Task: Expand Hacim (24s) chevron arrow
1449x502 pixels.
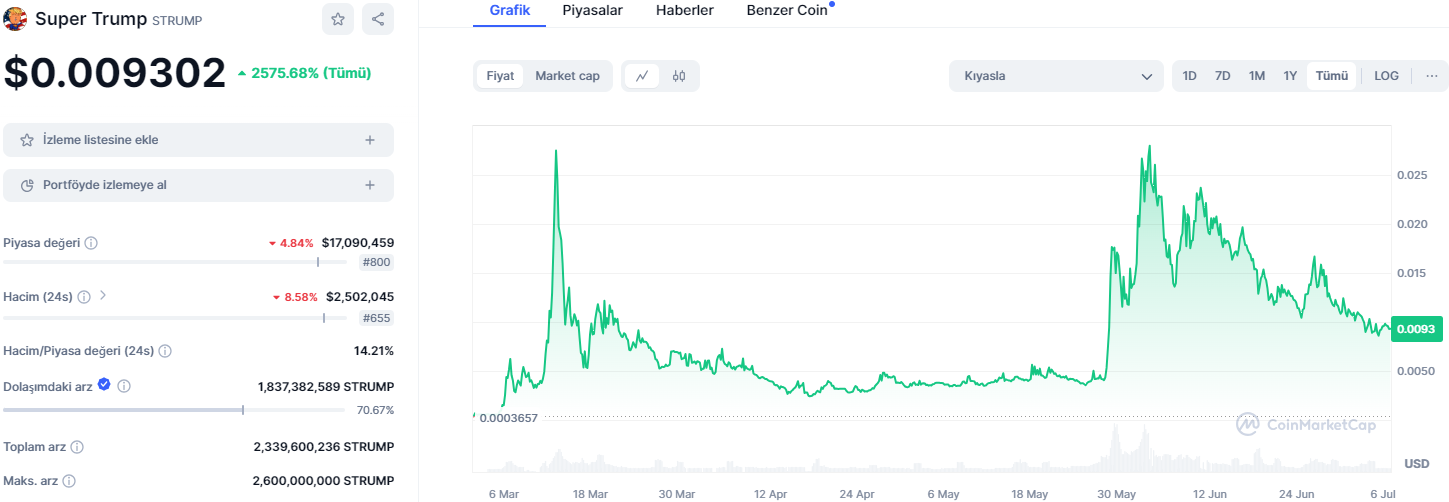Action: 103,296
